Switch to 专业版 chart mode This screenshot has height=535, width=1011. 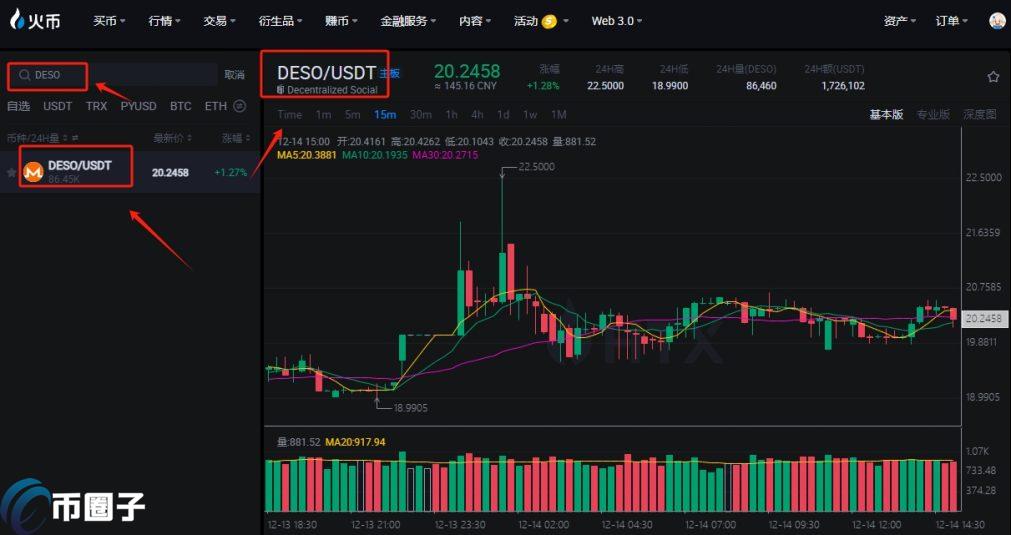[933, 115]
